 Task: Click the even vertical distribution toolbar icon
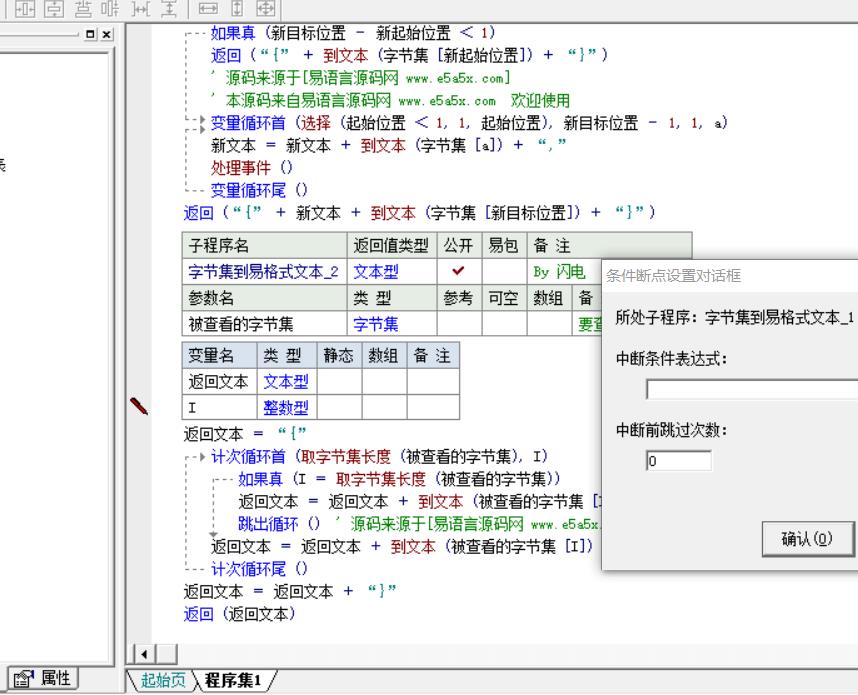tap(83, 8)
